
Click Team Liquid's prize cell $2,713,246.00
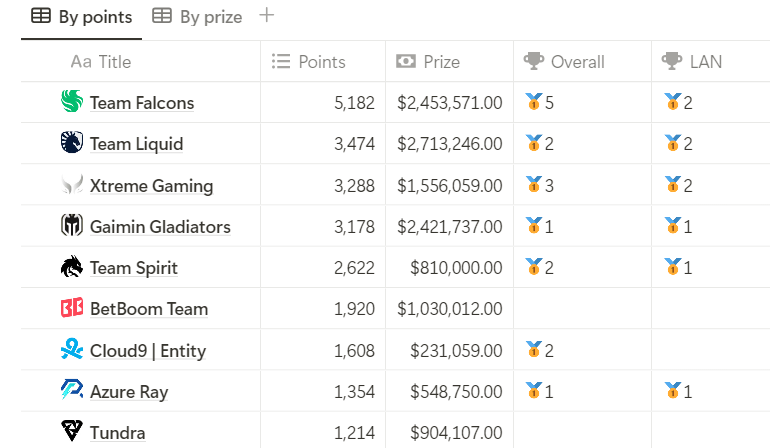[449, 143]
